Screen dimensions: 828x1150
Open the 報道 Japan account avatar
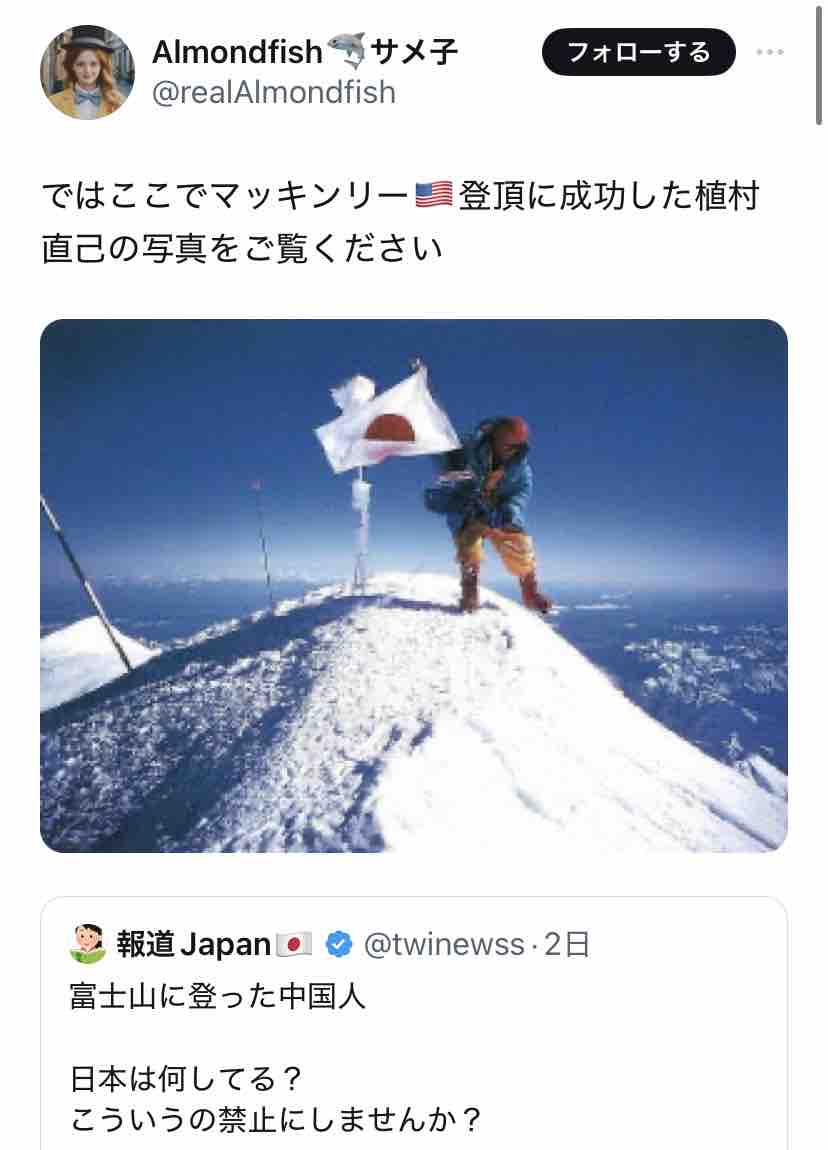(87, 943)
